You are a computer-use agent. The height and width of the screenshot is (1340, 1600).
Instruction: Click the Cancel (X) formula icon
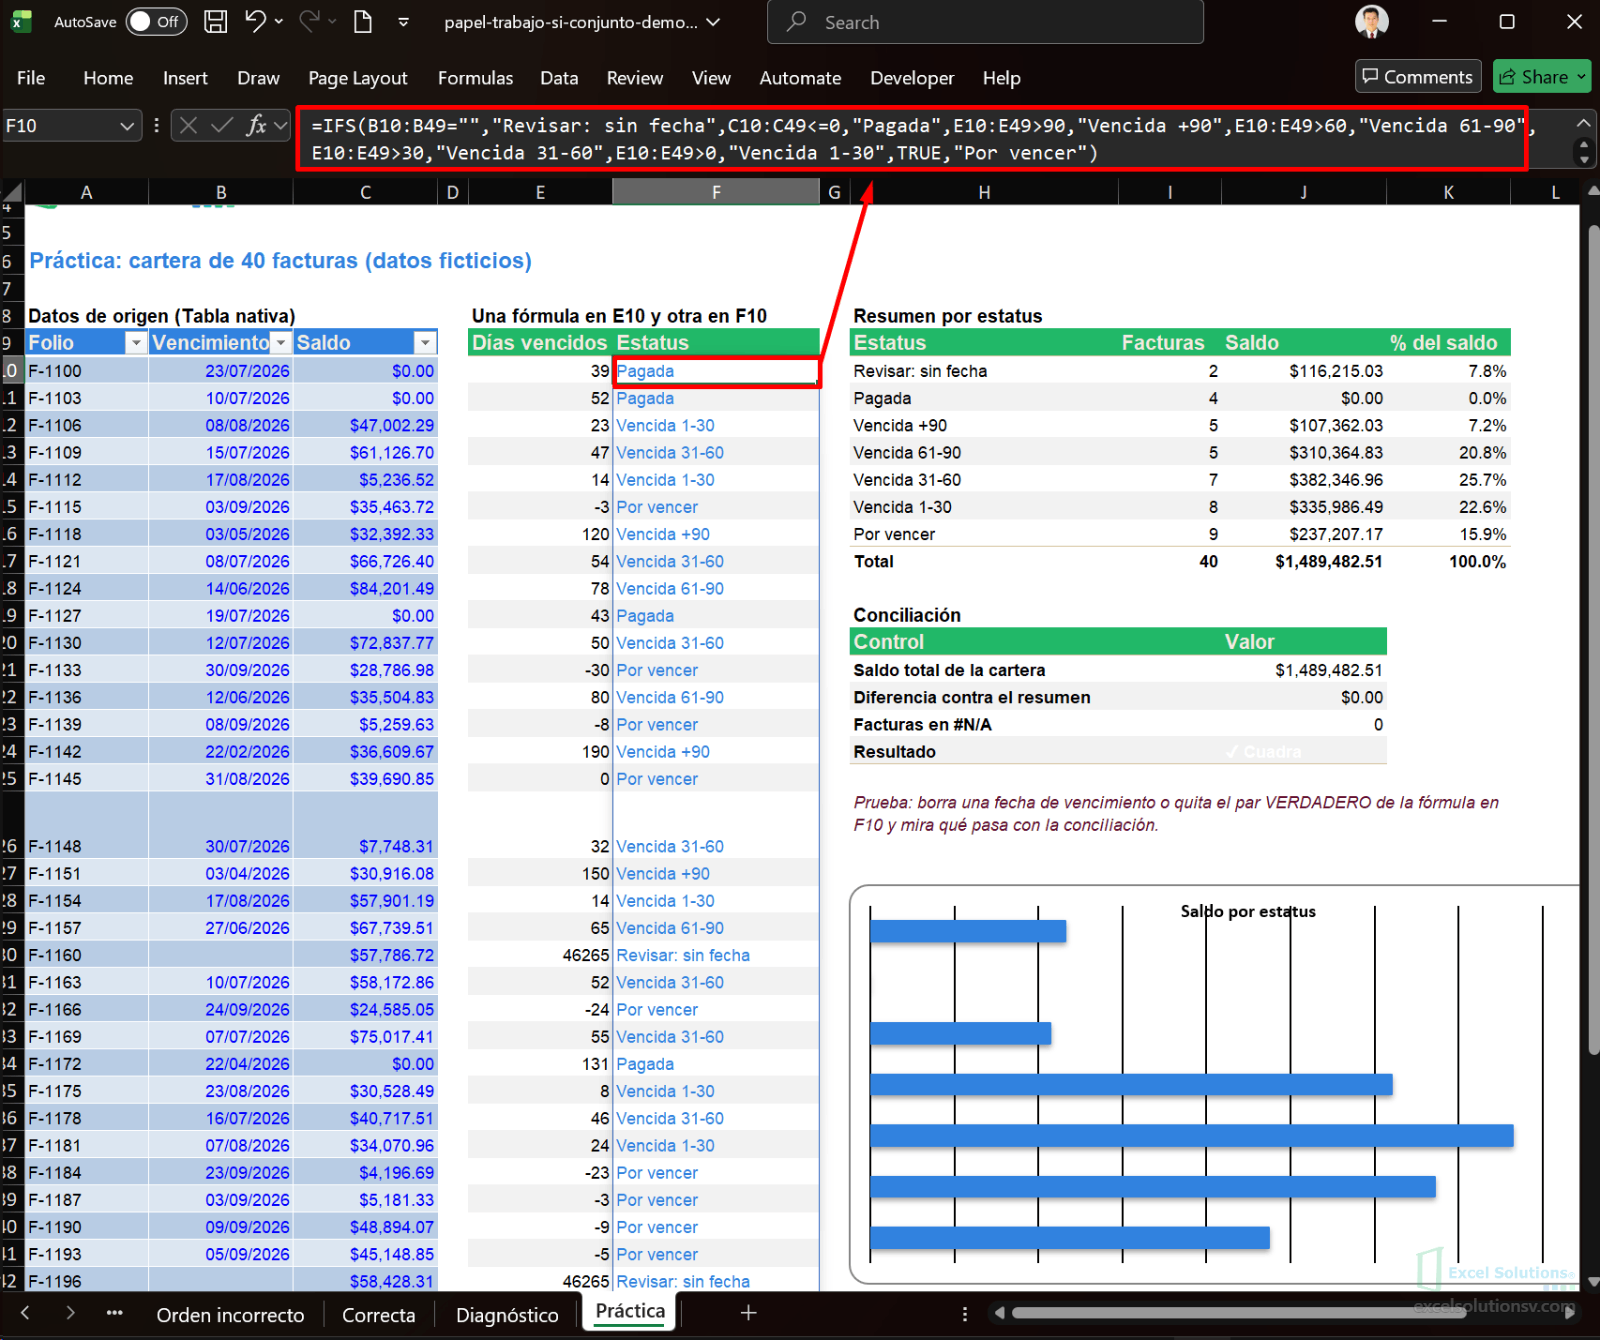(189, 126)
